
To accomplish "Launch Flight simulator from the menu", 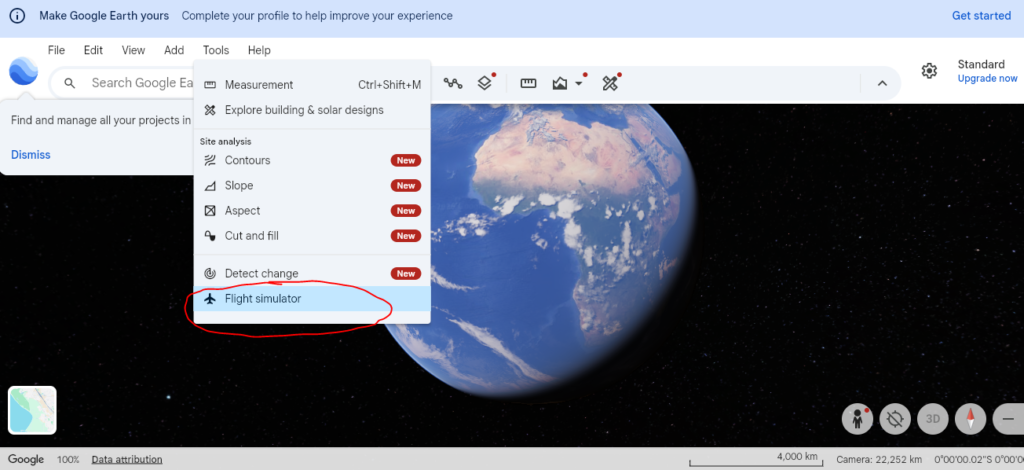I will click(312, 299).
